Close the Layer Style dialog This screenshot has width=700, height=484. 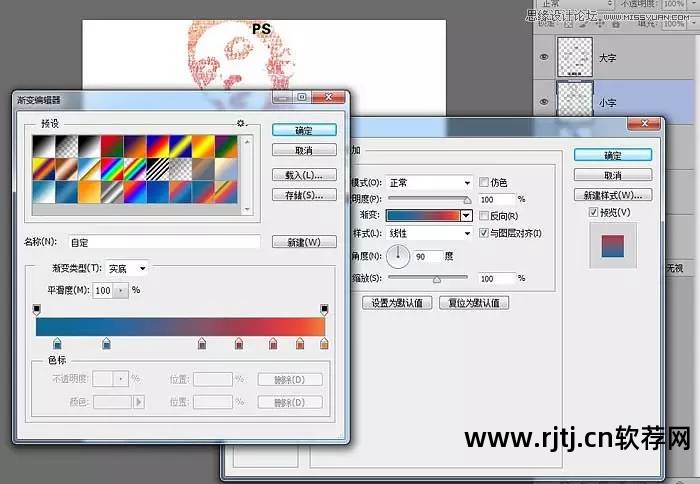click(x=644, y=124)
